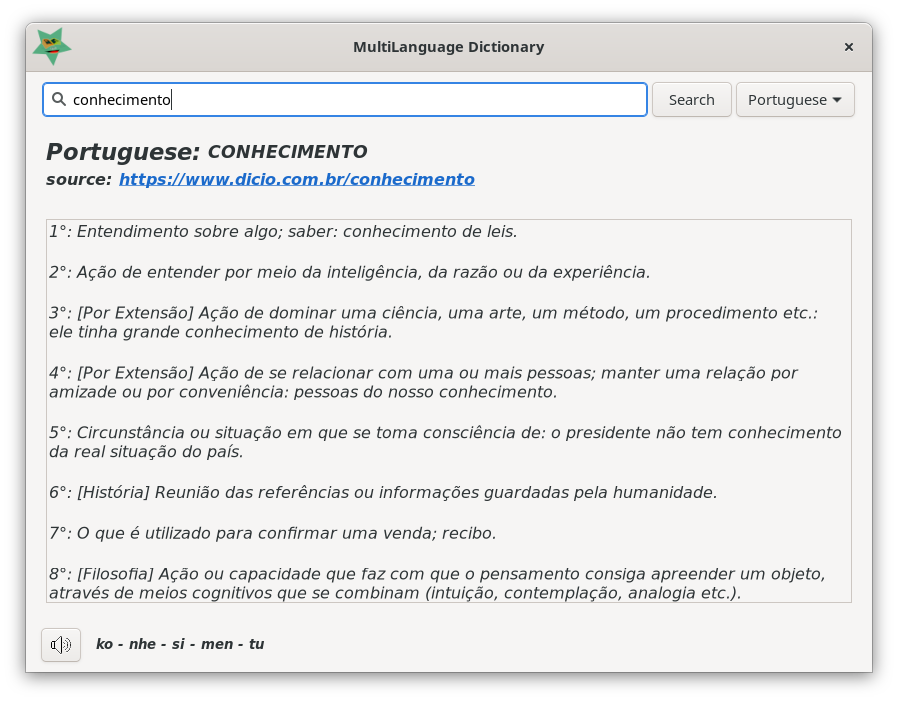Click the magnifier icon in search field
The image size is (898, 701).
pos(58,99)
